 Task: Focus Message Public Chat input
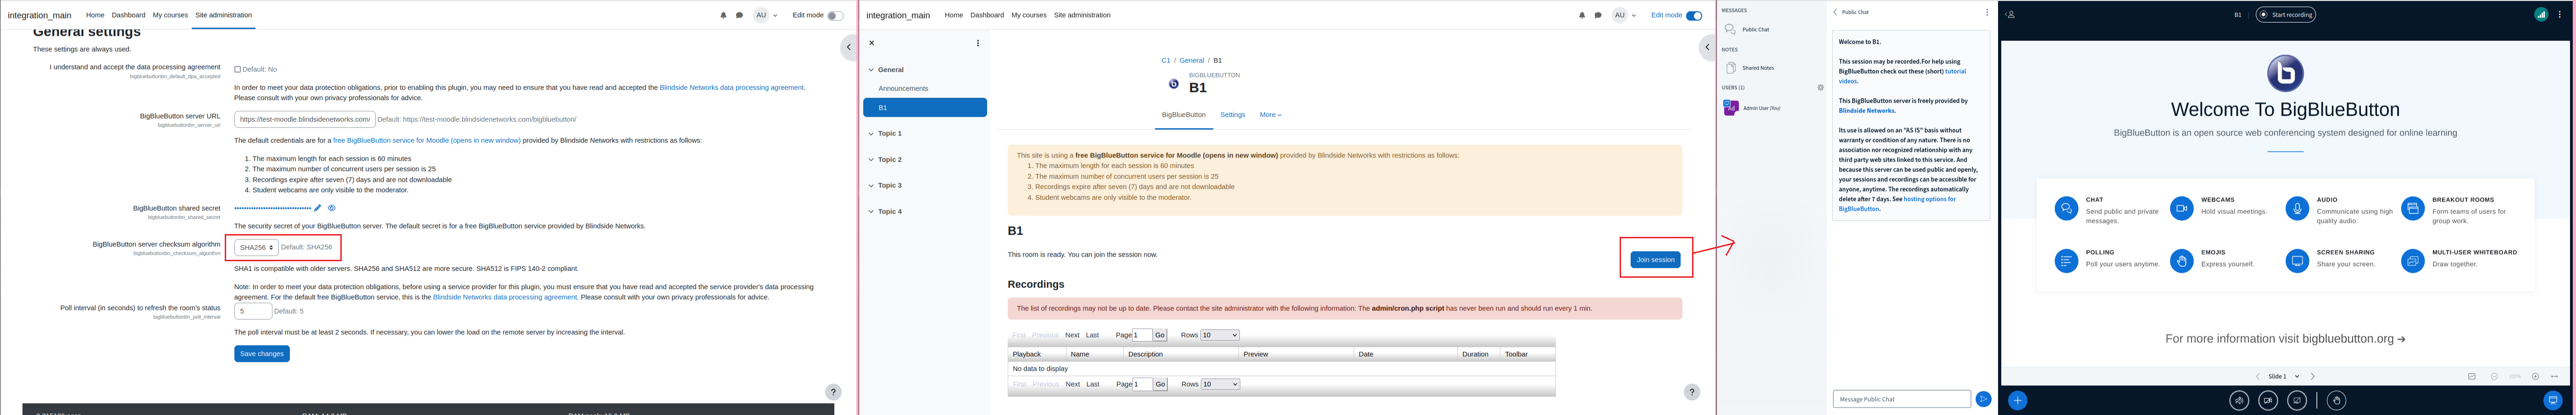1902,399
